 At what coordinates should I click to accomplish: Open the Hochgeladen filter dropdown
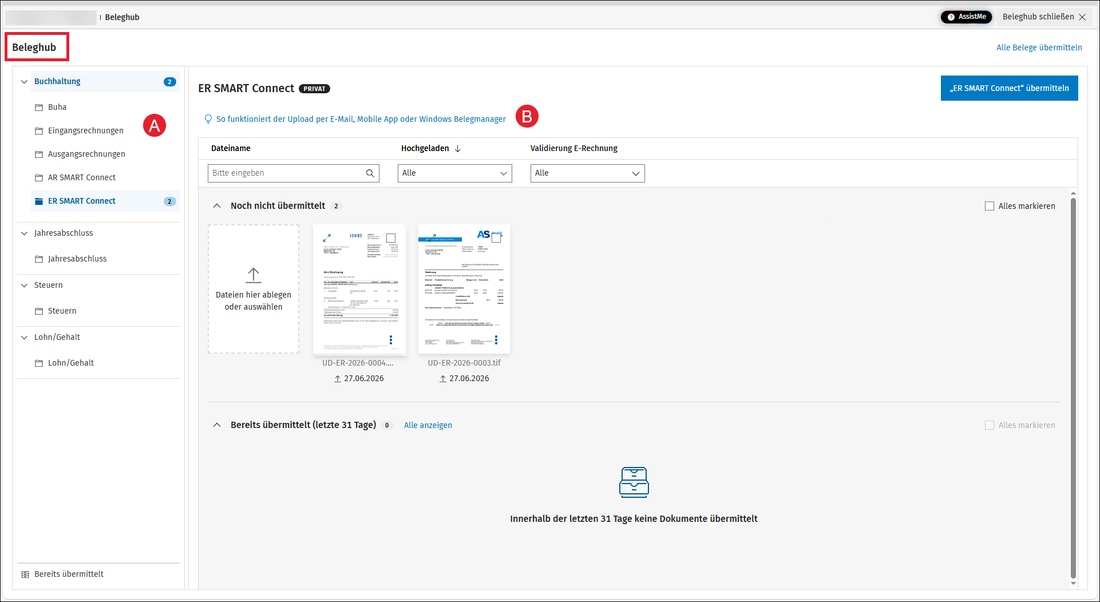[455, 173]
